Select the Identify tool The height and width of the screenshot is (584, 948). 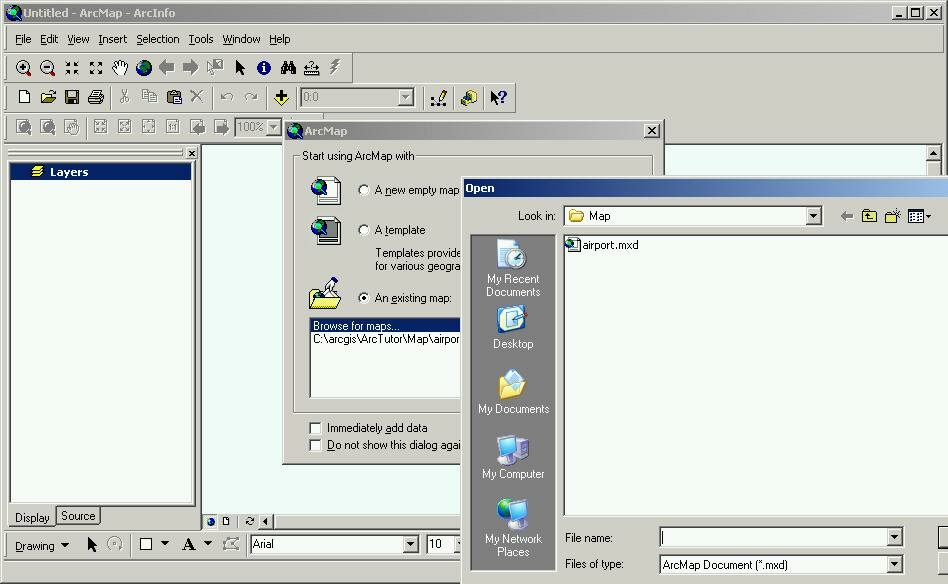(x=264, y=68)
